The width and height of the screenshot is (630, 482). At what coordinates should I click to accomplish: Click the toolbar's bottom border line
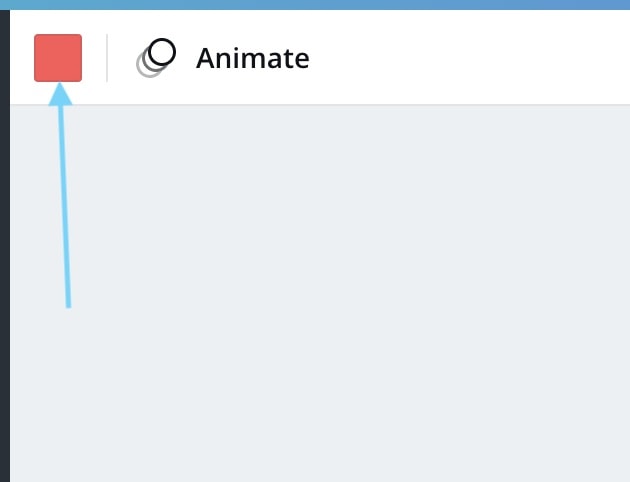click(x=320, y=104)
